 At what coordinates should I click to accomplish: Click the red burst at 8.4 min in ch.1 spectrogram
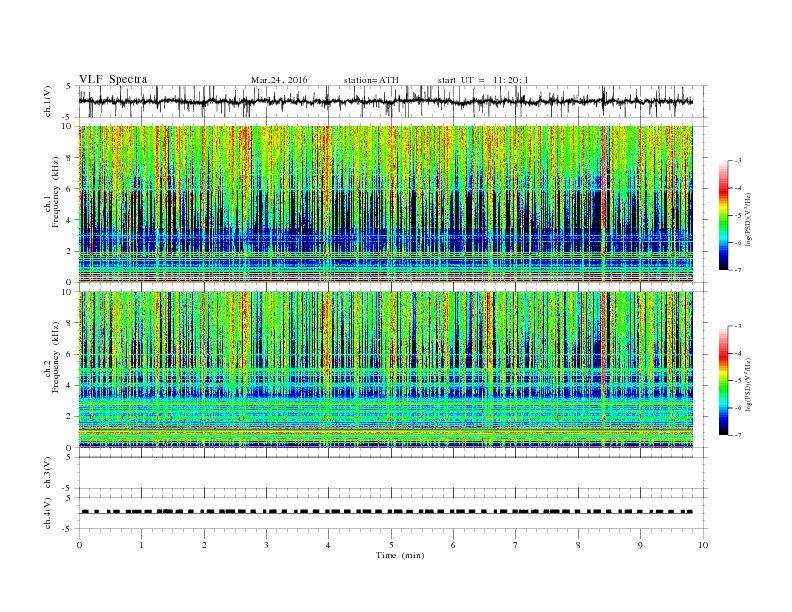pos(603,202)
